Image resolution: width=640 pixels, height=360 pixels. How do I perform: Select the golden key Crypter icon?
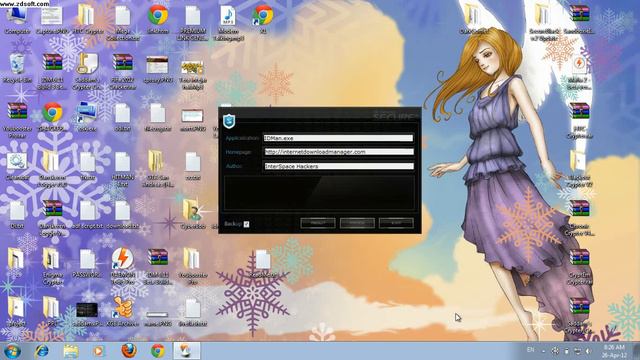pyautogui.click(x=87, y=64)
